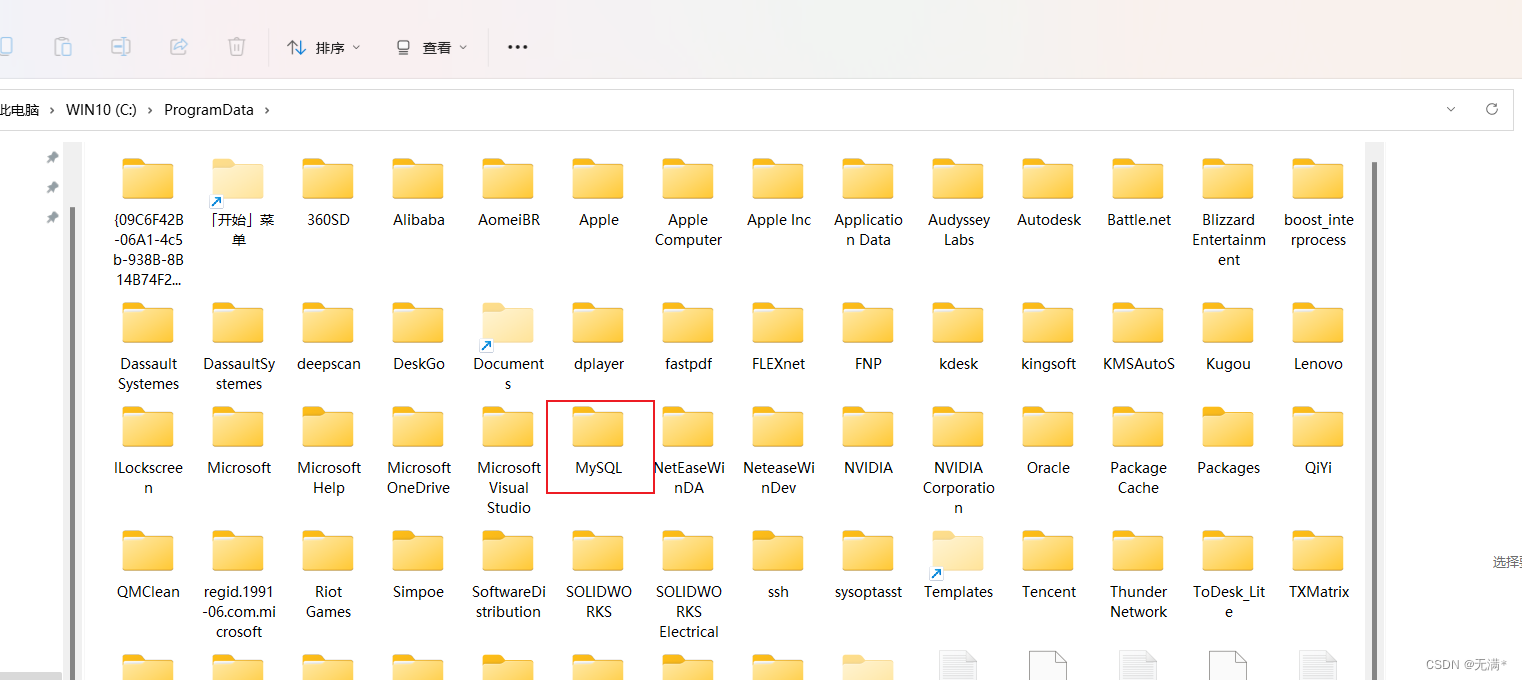1522x680 pixels.
Task: Select the Apple Inc folder
Action: (x=778, y=193)
